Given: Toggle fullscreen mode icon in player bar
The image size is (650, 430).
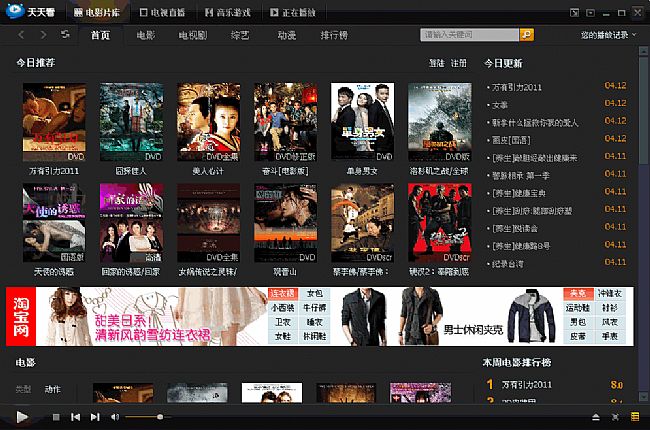Looking at the screenshot, I should (x=615, y=417).
